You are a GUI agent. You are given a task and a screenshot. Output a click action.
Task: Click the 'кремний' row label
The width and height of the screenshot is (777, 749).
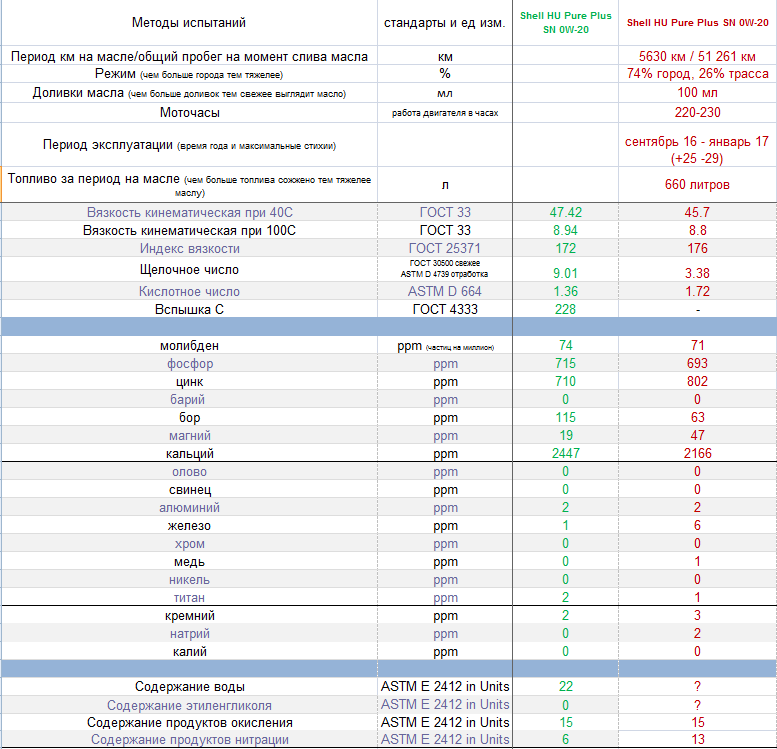coord(190,616)
